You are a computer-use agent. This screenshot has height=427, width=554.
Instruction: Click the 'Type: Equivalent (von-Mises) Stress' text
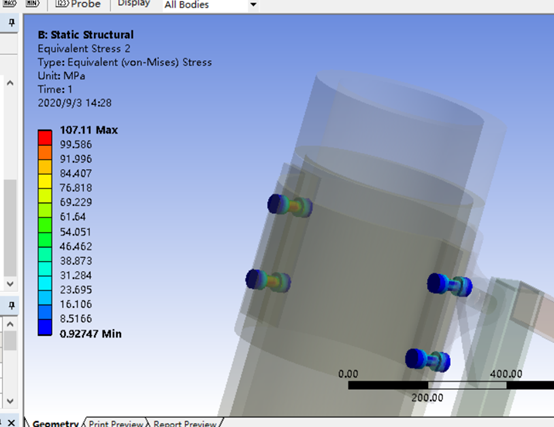(x=125, y=63)
